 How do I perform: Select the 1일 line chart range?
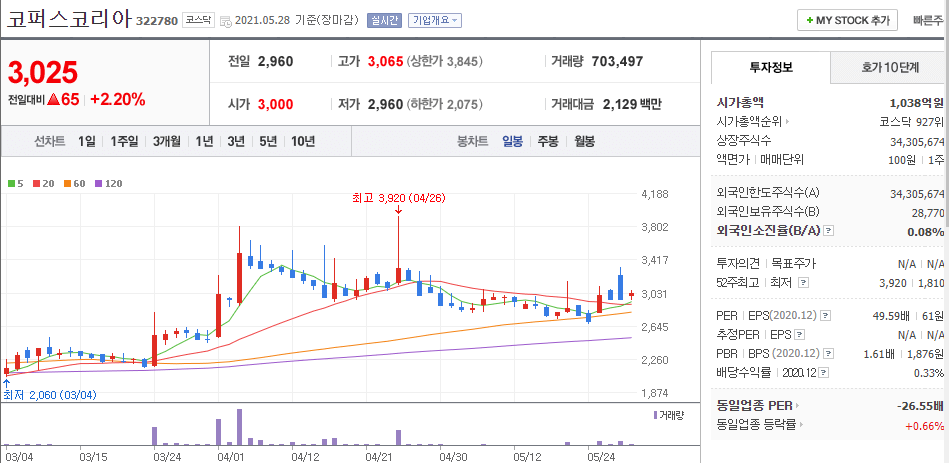[x=87, y=142]
